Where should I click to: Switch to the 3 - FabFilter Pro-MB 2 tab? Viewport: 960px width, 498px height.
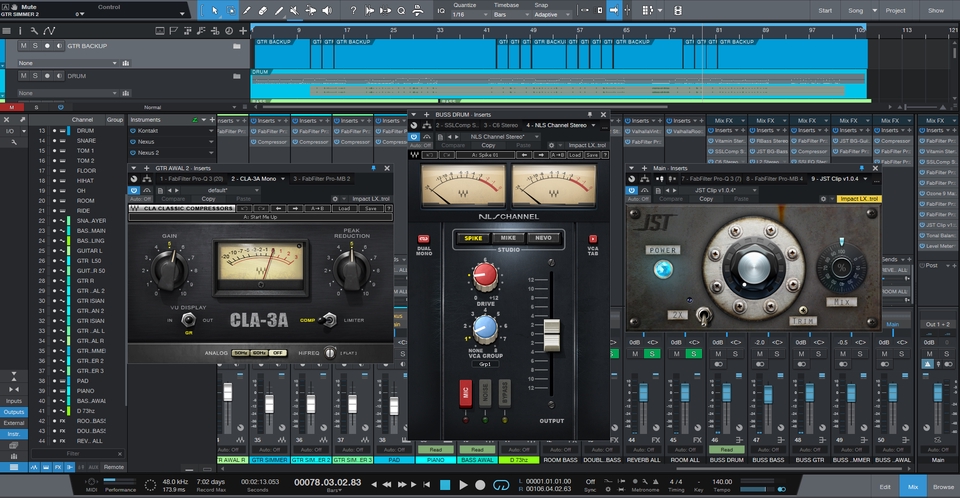coord(322,179)
